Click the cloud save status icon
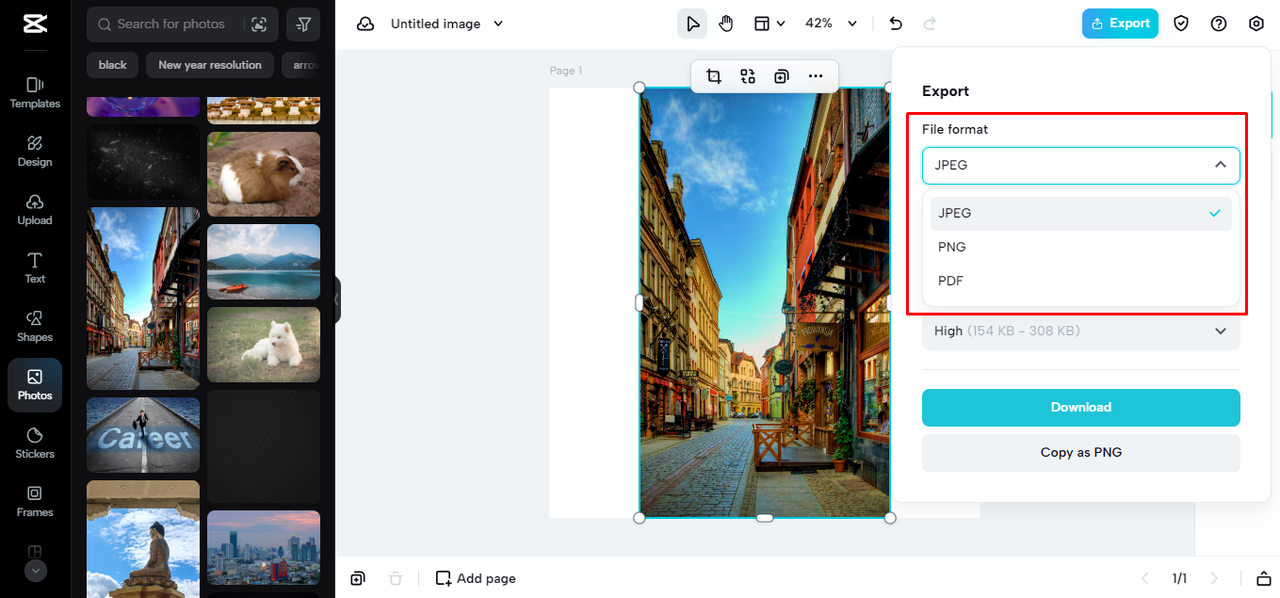1280x598 pixels. coord(365,24)
